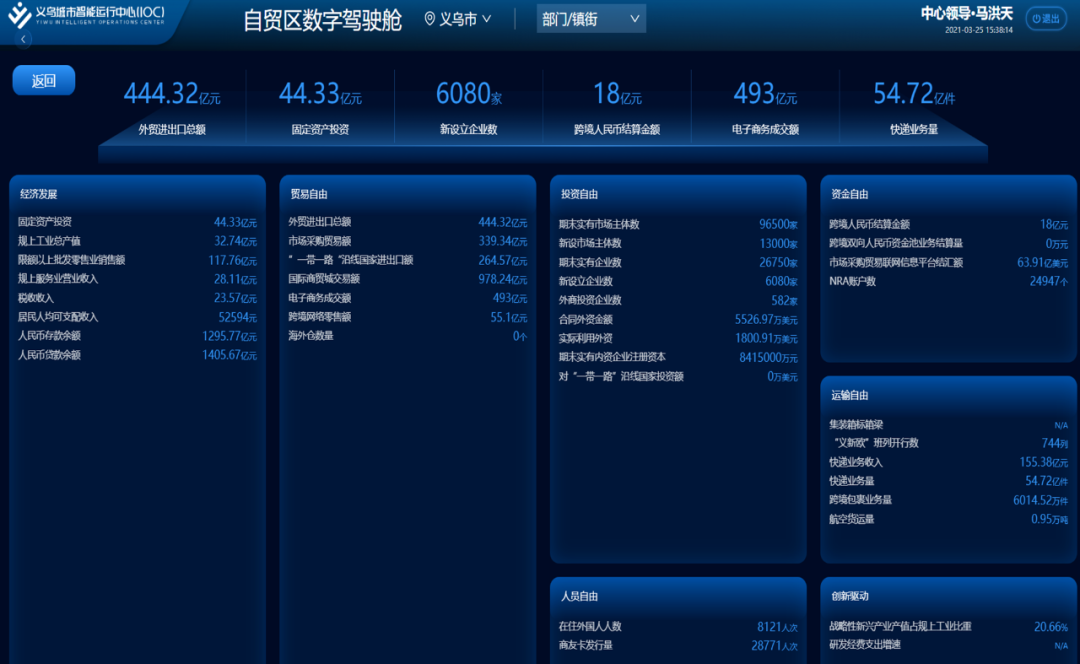Click the 中心领导·马洪天 user label
Screen dimensions: 1080x664
[x=960, y=13]
